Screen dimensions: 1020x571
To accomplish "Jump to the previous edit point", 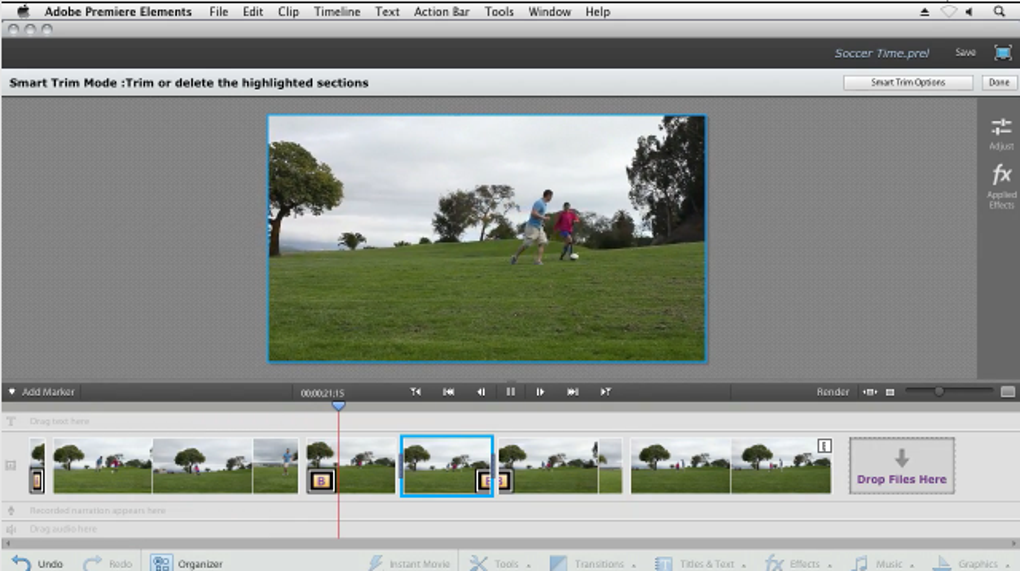I will pyautogui.click(x=449, y=392).
